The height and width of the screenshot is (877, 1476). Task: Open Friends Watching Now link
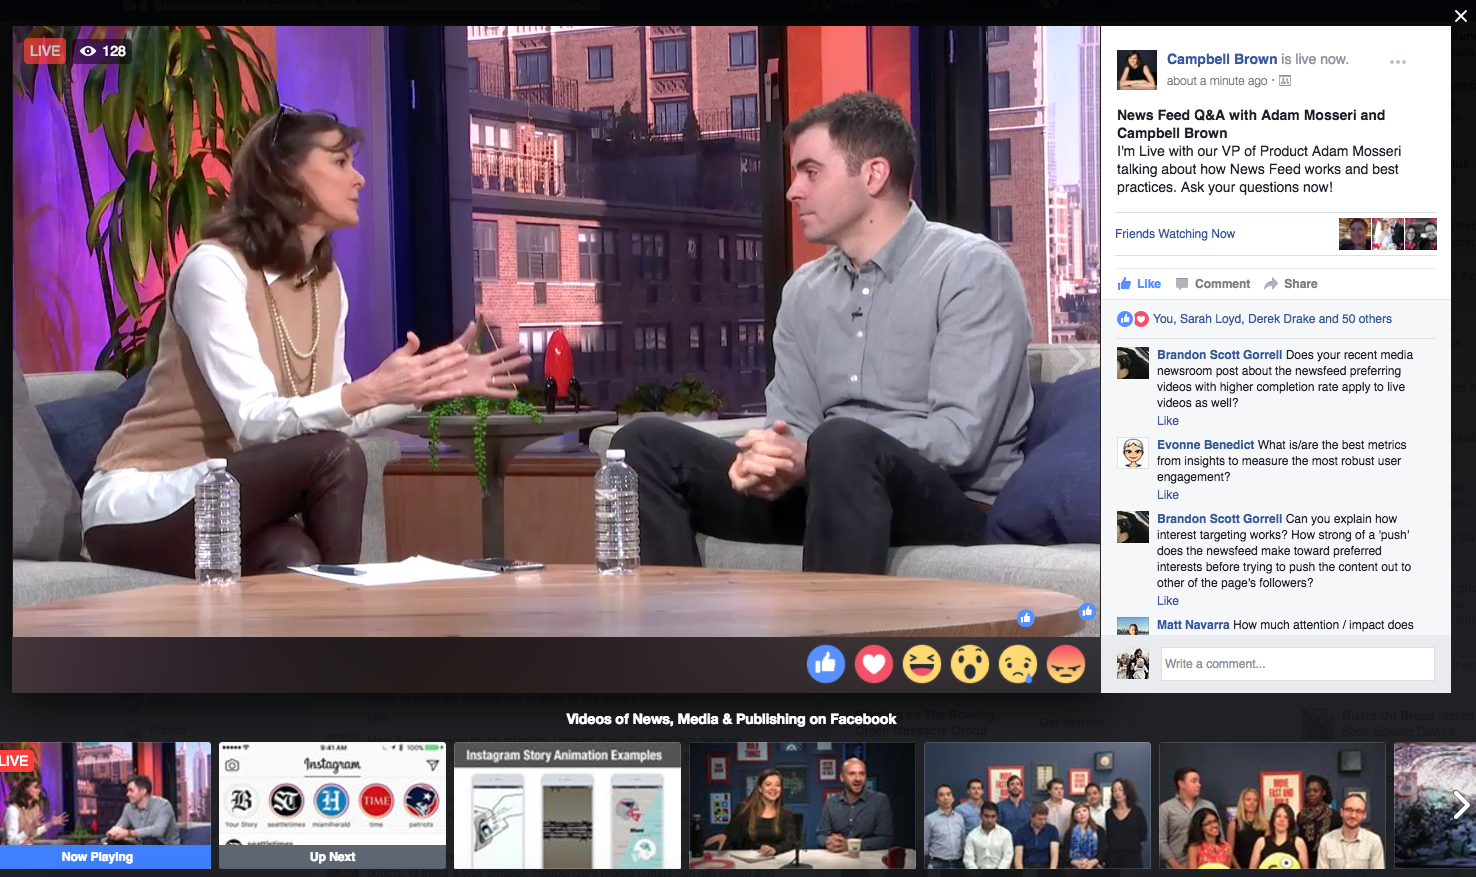pyautogui.click(x=1175, y=234)
